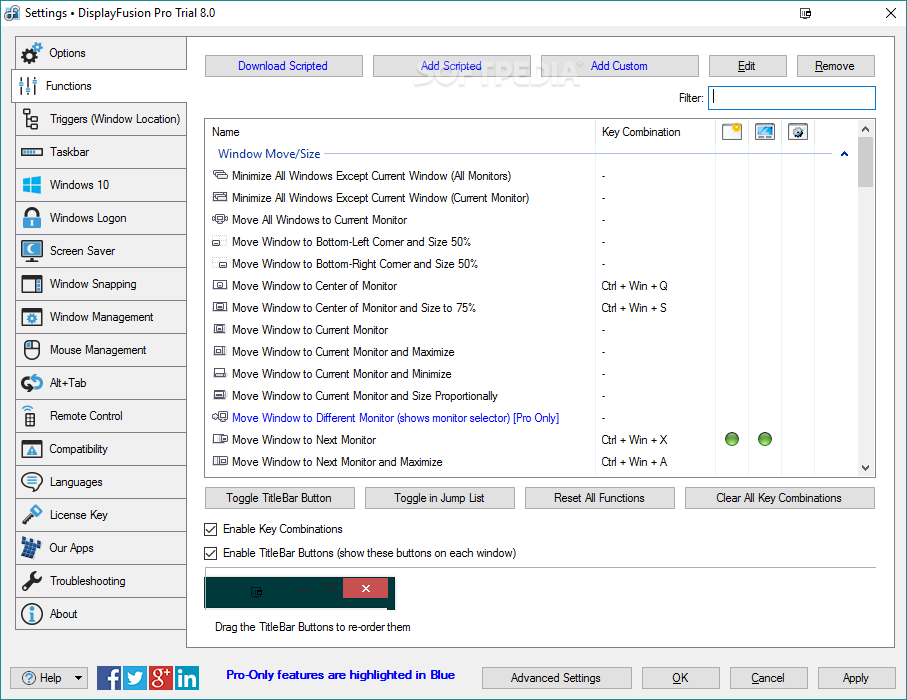The width and height of the screenshot is (907, 700).
Task: Click Toggle in Jump List button
Action: [x=440, y=498]
